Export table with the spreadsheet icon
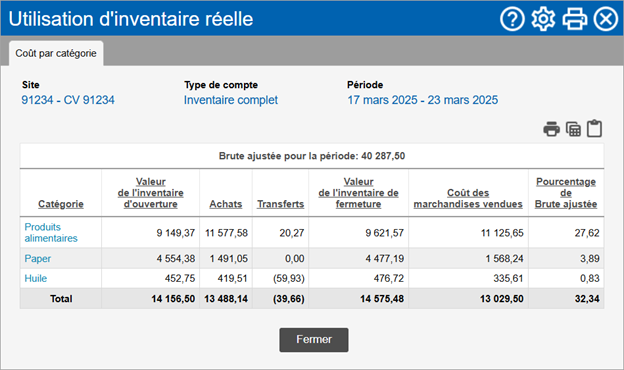Viewport: 624px width, 370px height. pyautogui.click(x=573, y=129)
